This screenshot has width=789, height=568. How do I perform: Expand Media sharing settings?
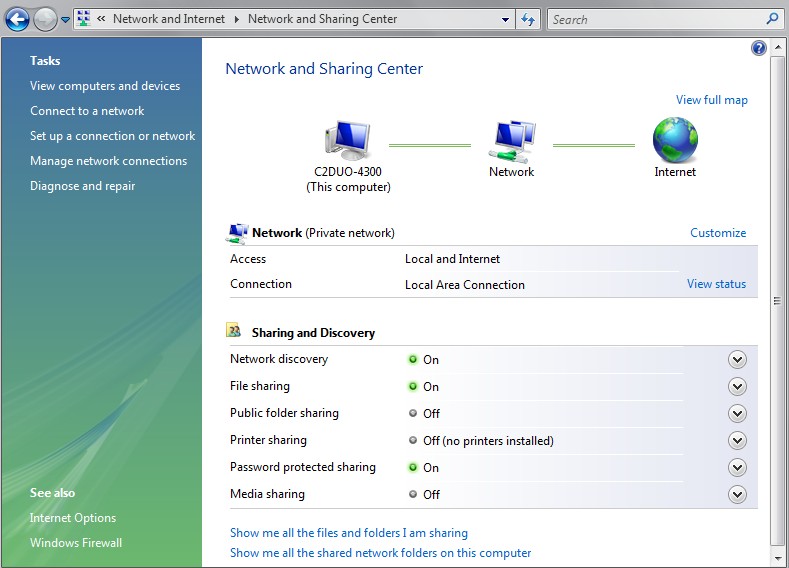737,495
